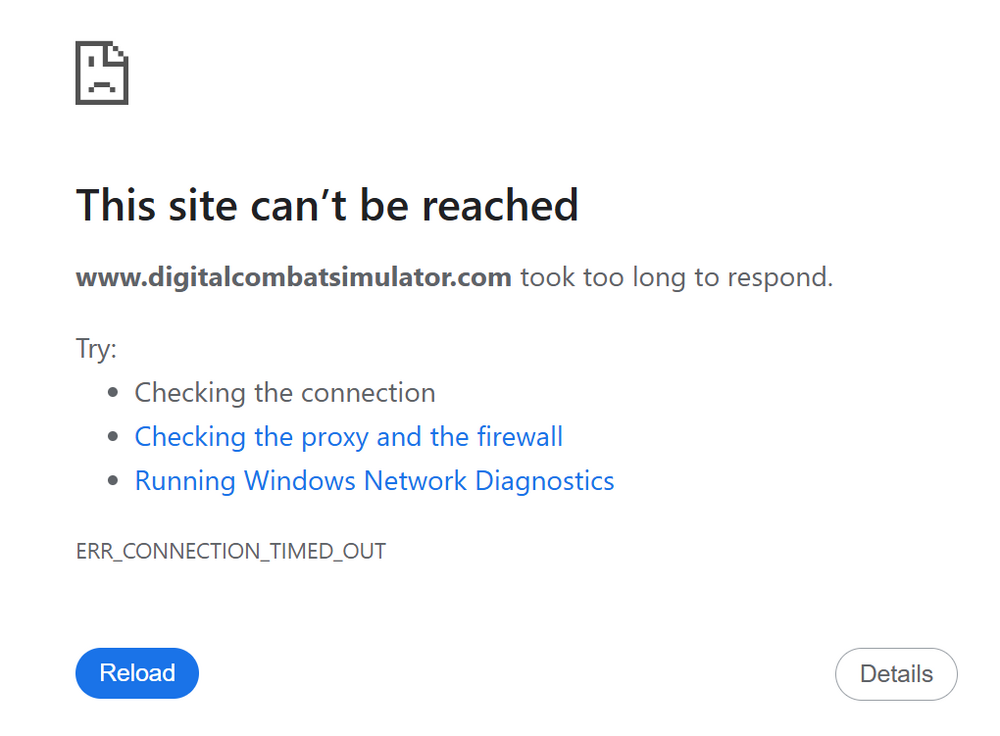This screenshot has height=736, width=1000.
Task: Click the bullet beside "Checking the connection"
Action: click(x=115, y=393)
